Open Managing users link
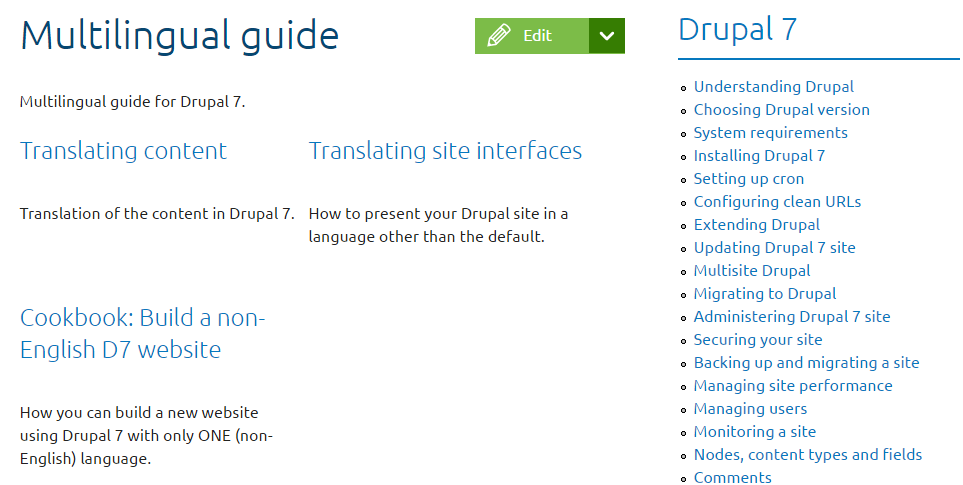 point(751,409)
